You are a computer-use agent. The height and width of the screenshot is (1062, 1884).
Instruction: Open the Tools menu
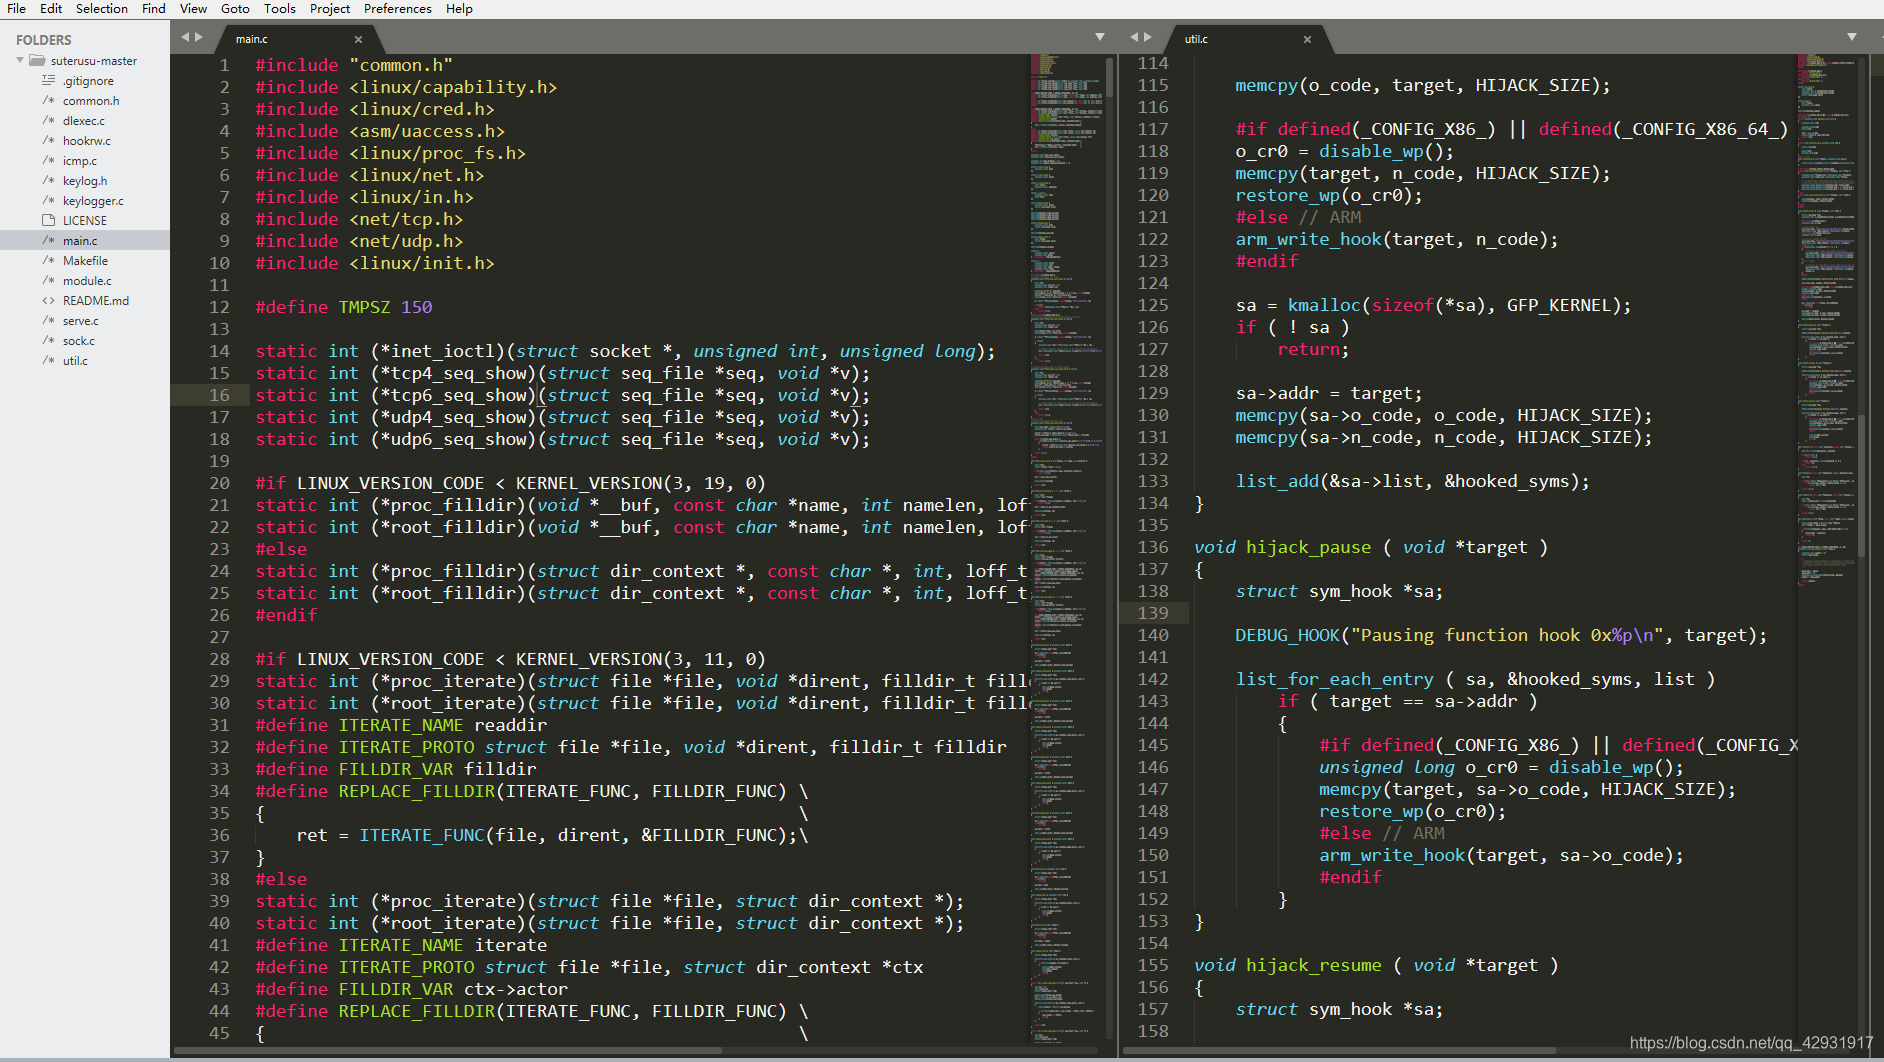tap(280, 8)
